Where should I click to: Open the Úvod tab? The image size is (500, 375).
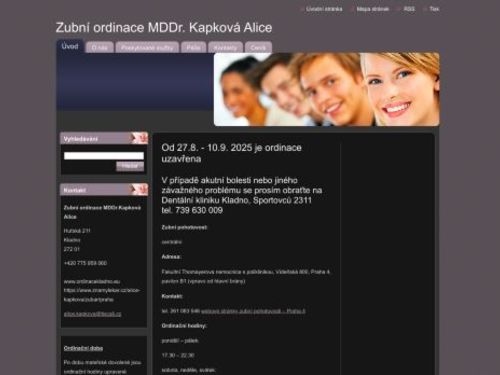click(70, 46)
